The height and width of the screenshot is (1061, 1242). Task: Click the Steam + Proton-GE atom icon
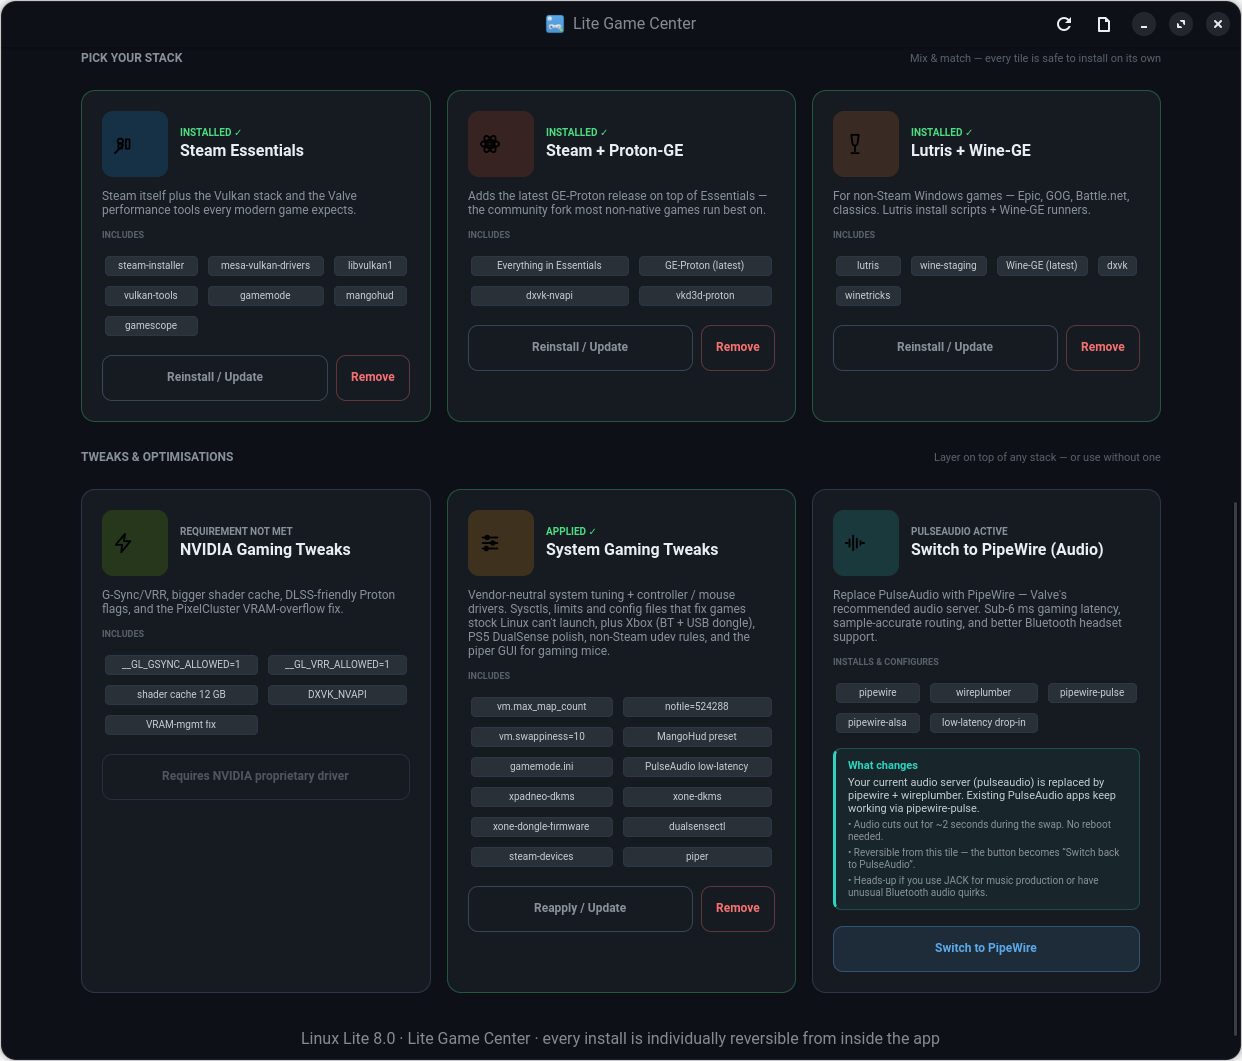tap(501, 144)
